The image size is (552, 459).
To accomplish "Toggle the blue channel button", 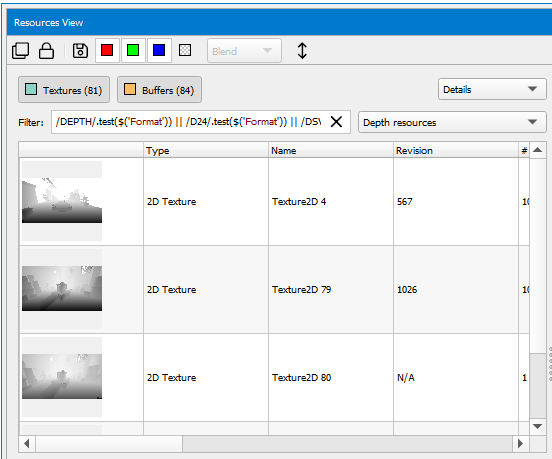I will coord(159,50).
